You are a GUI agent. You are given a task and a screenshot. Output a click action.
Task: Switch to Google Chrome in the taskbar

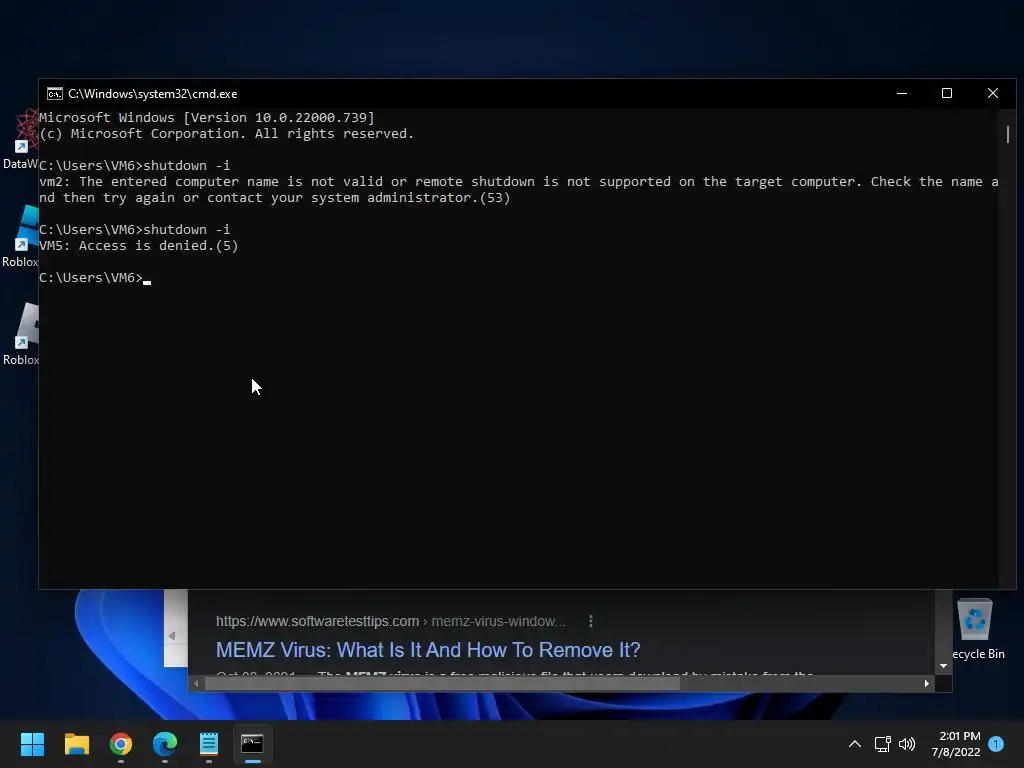click(121, 744)
